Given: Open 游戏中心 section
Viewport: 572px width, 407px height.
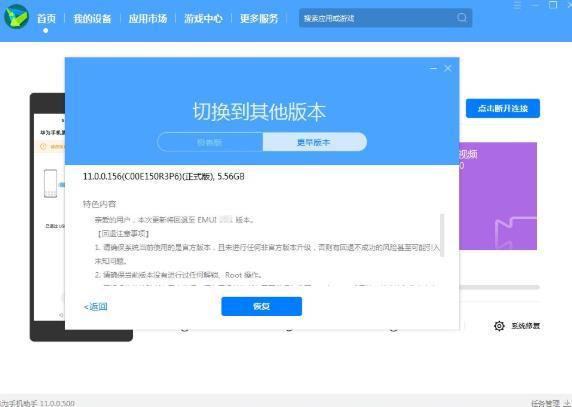Looking at the screenshot, I should point(203,18).
